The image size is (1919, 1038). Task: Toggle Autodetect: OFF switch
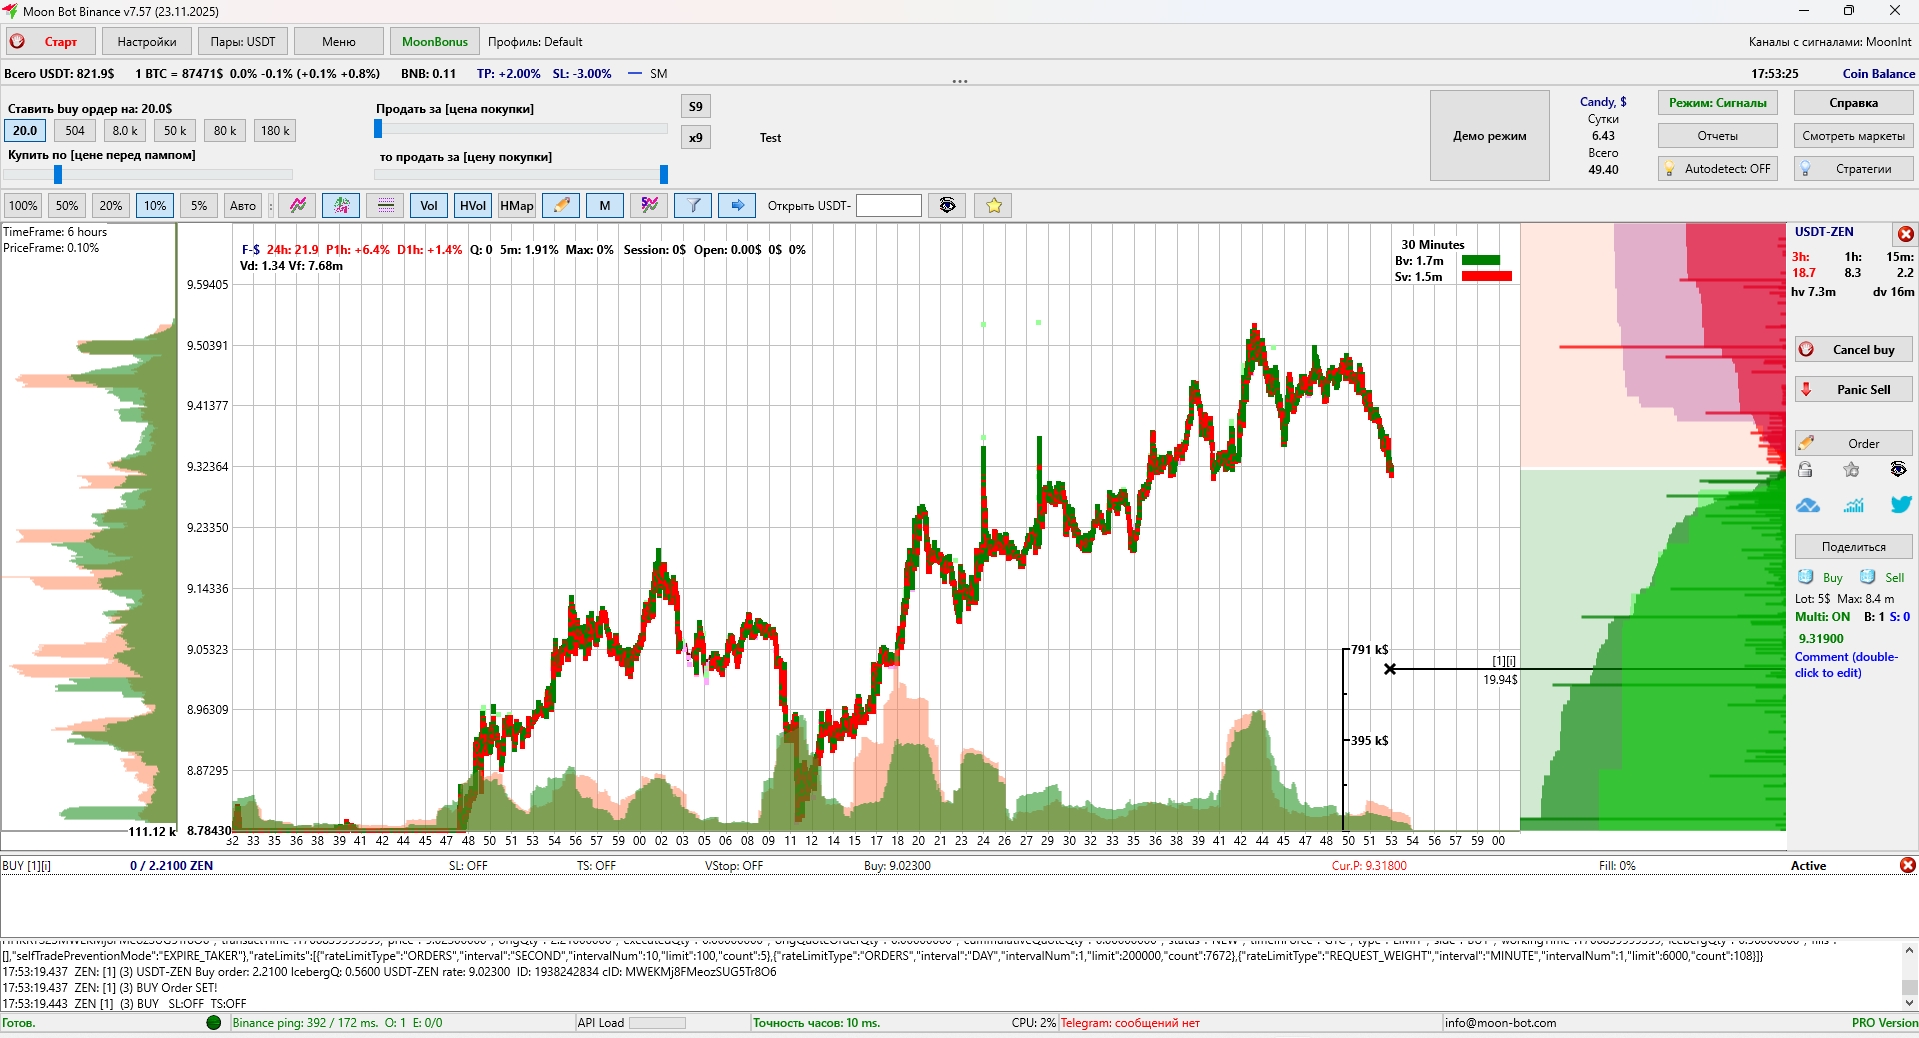coord(1717,169)
